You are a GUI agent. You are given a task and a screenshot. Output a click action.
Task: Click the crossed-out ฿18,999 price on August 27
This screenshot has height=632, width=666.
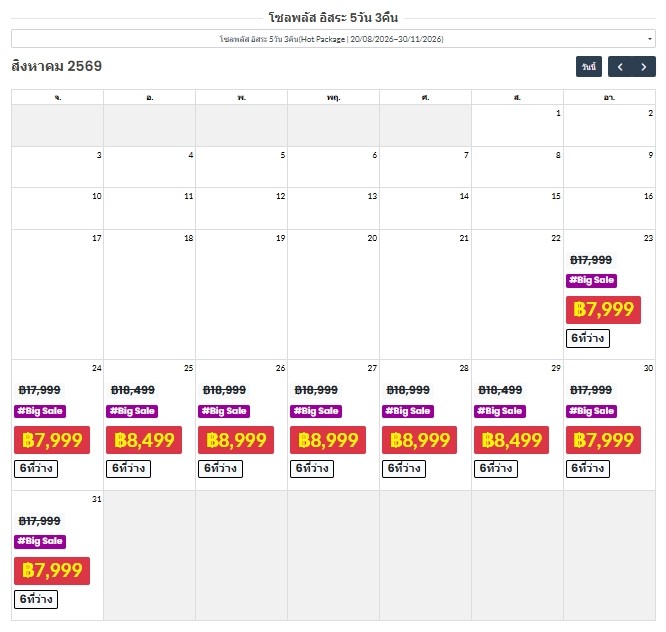316,390
